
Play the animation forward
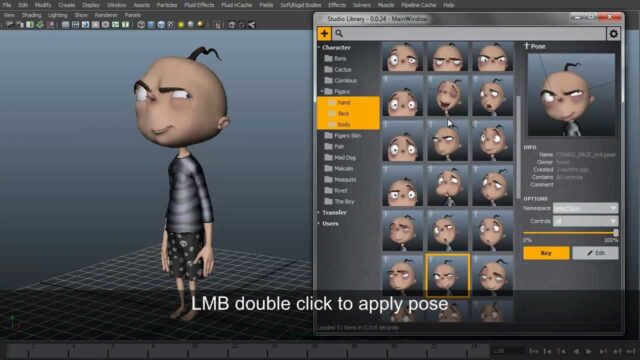[x=589, y=351]
